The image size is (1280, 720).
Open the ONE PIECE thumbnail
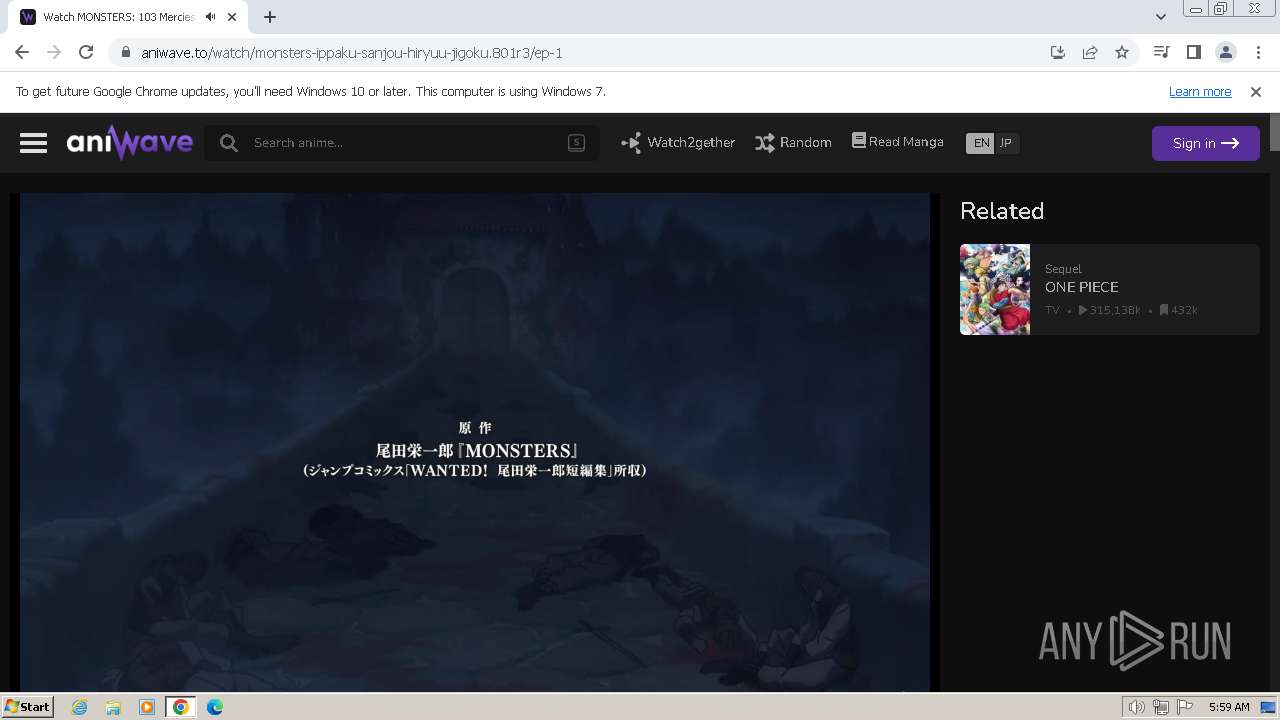995,289
